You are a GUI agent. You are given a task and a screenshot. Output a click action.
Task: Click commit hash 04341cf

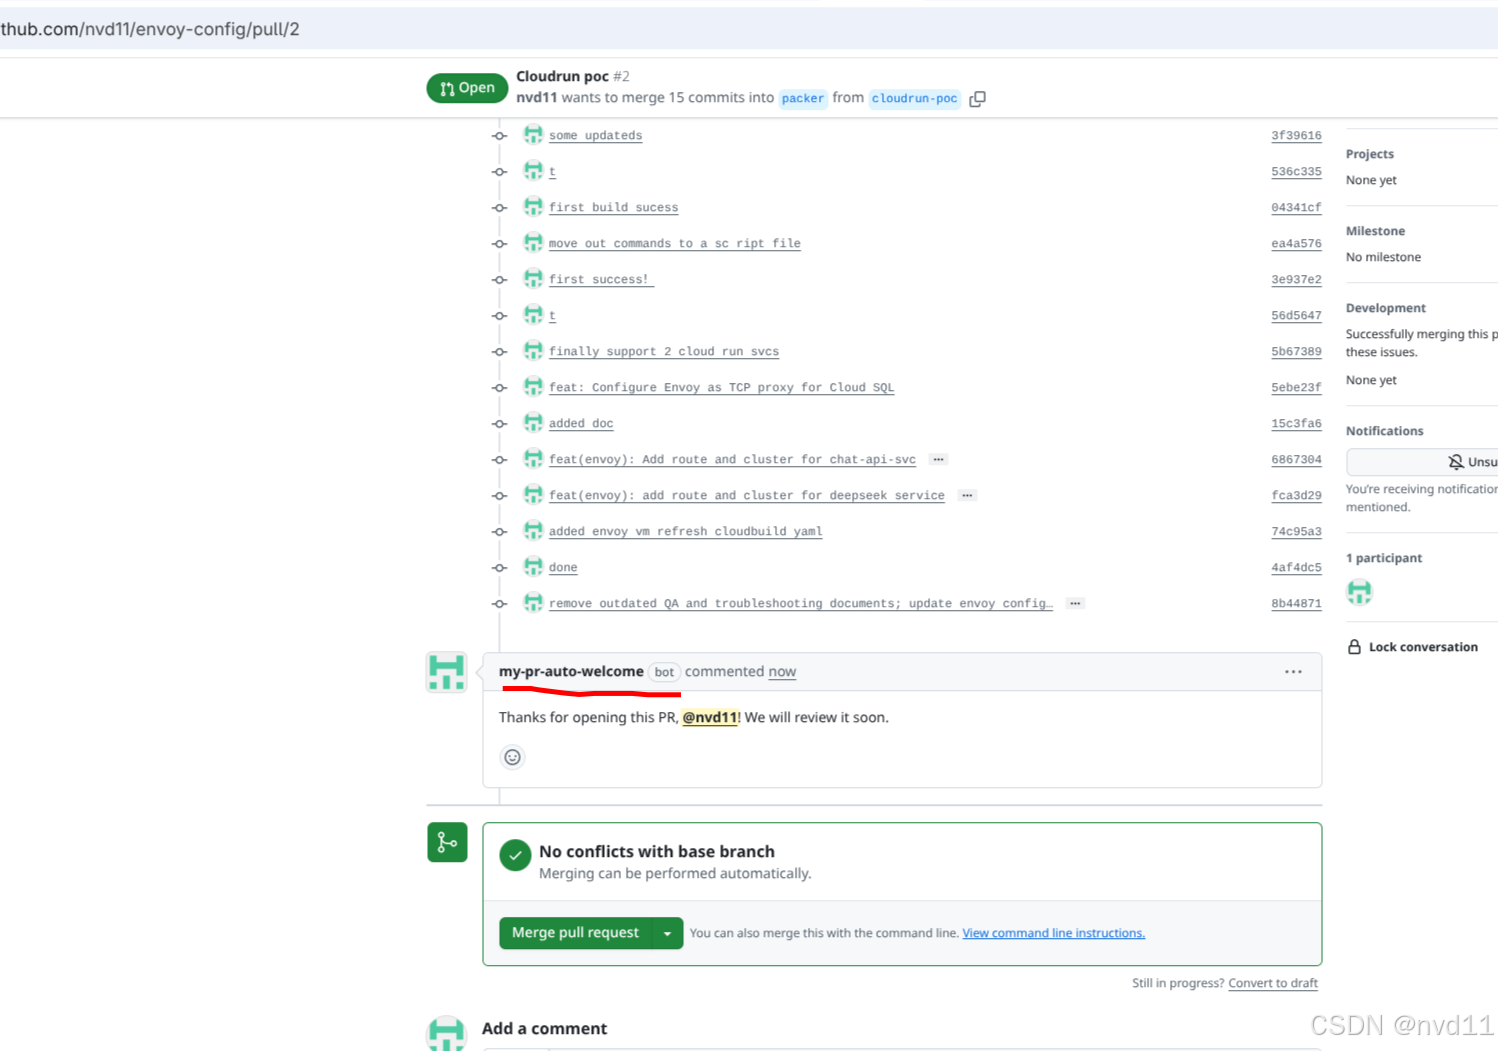[x=1296, y=208]
